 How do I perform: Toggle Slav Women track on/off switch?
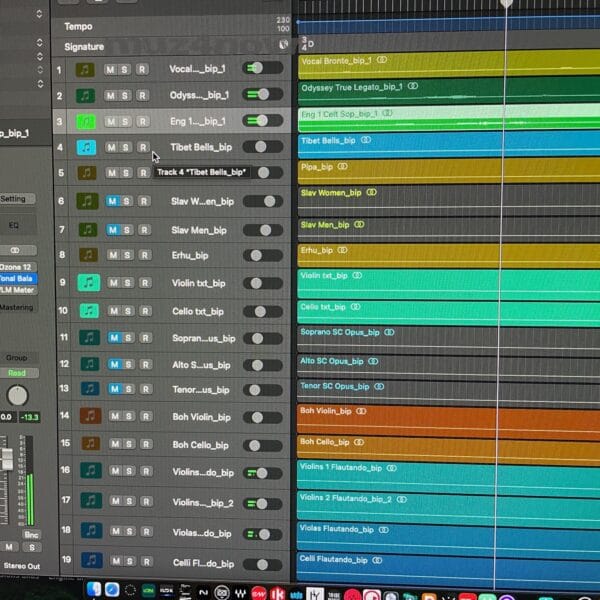coord(263,201)
